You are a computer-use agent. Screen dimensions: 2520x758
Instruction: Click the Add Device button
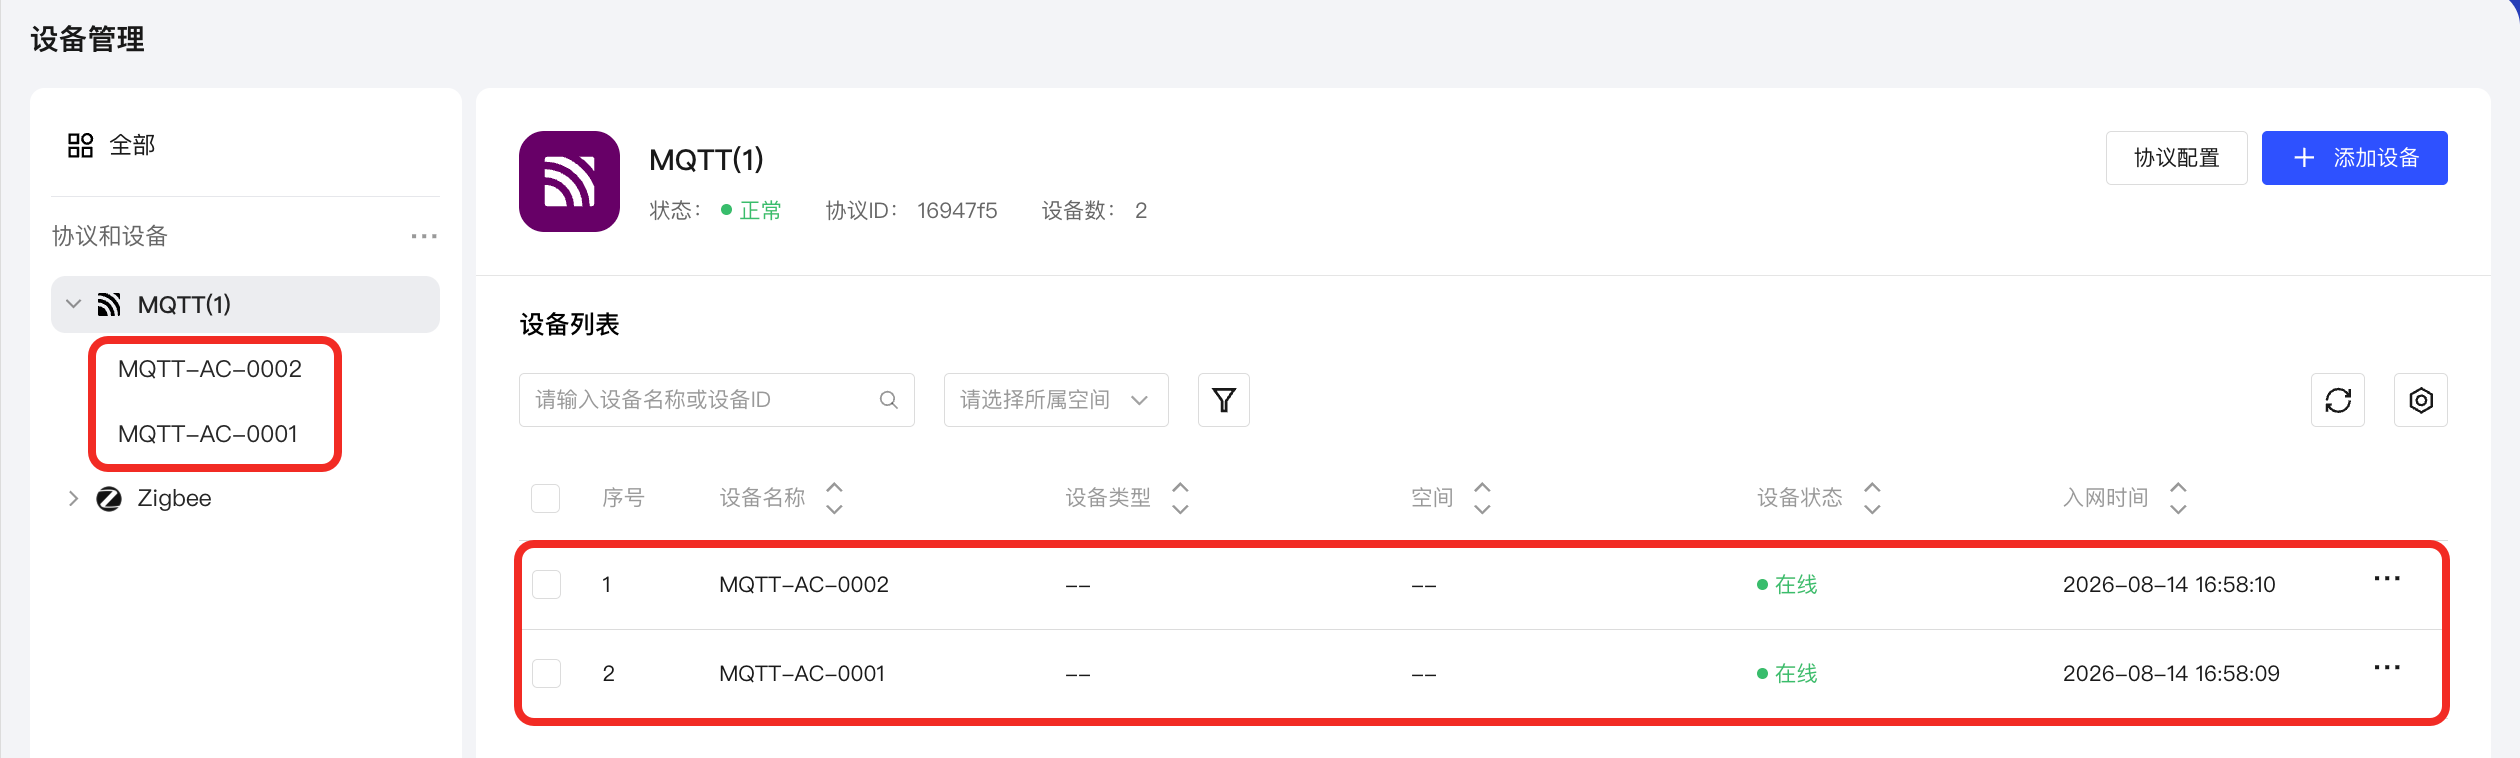click(x=2354, y=158)
